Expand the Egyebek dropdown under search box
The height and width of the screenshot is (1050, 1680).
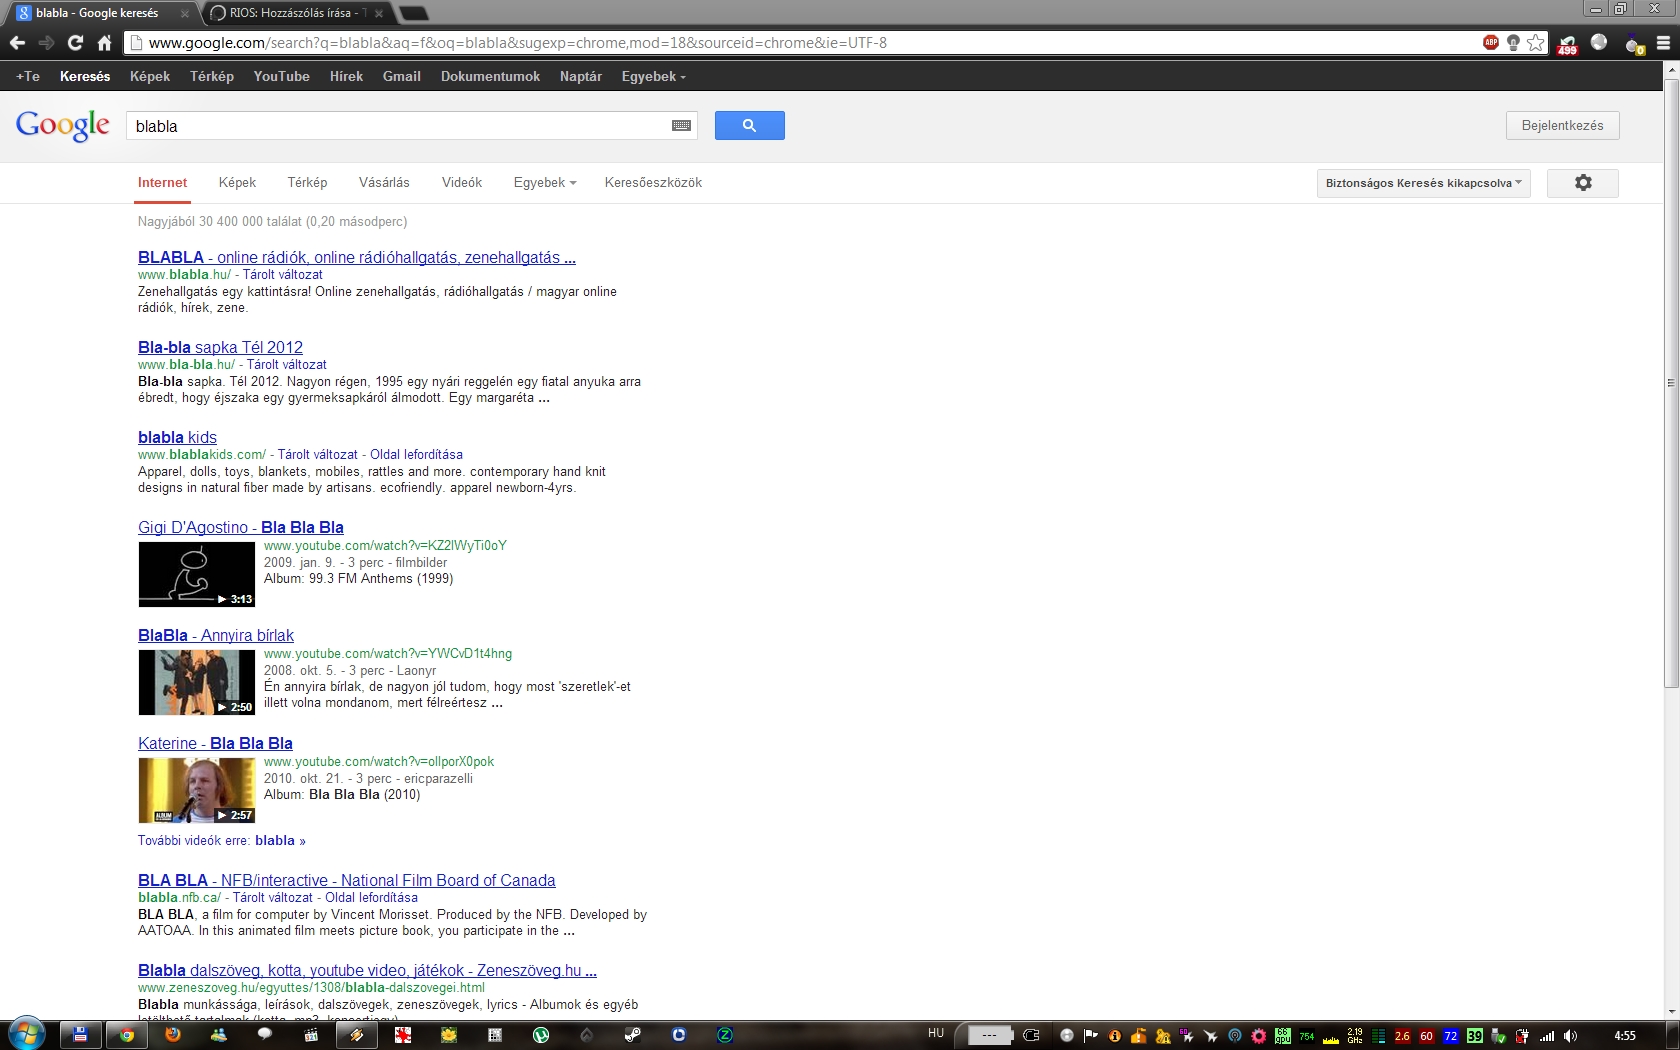pos(545,183)
